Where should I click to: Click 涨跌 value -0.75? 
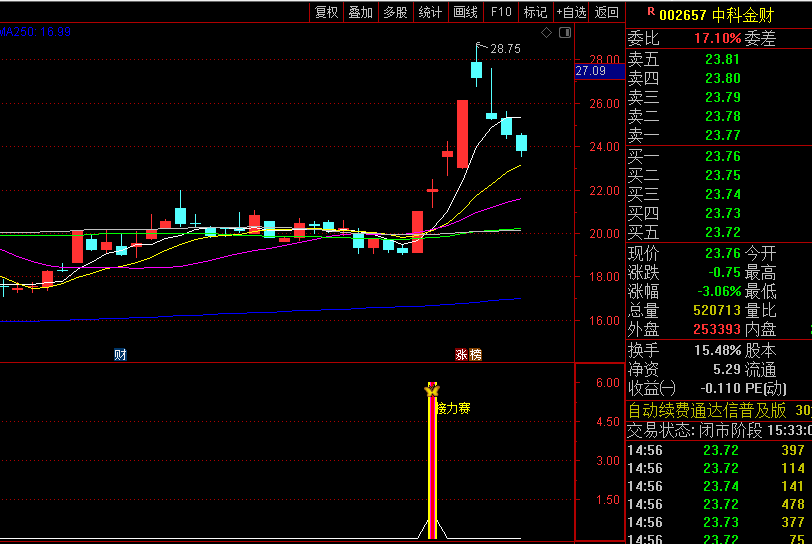click(724, 272)
